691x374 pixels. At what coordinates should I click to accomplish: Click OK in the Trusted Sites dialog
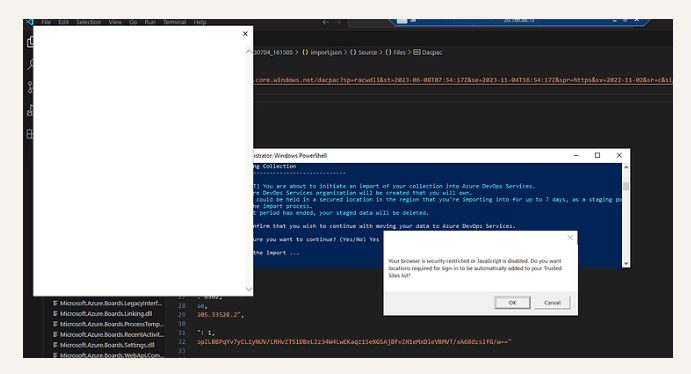pyautogui.click(x=513, y=303)
